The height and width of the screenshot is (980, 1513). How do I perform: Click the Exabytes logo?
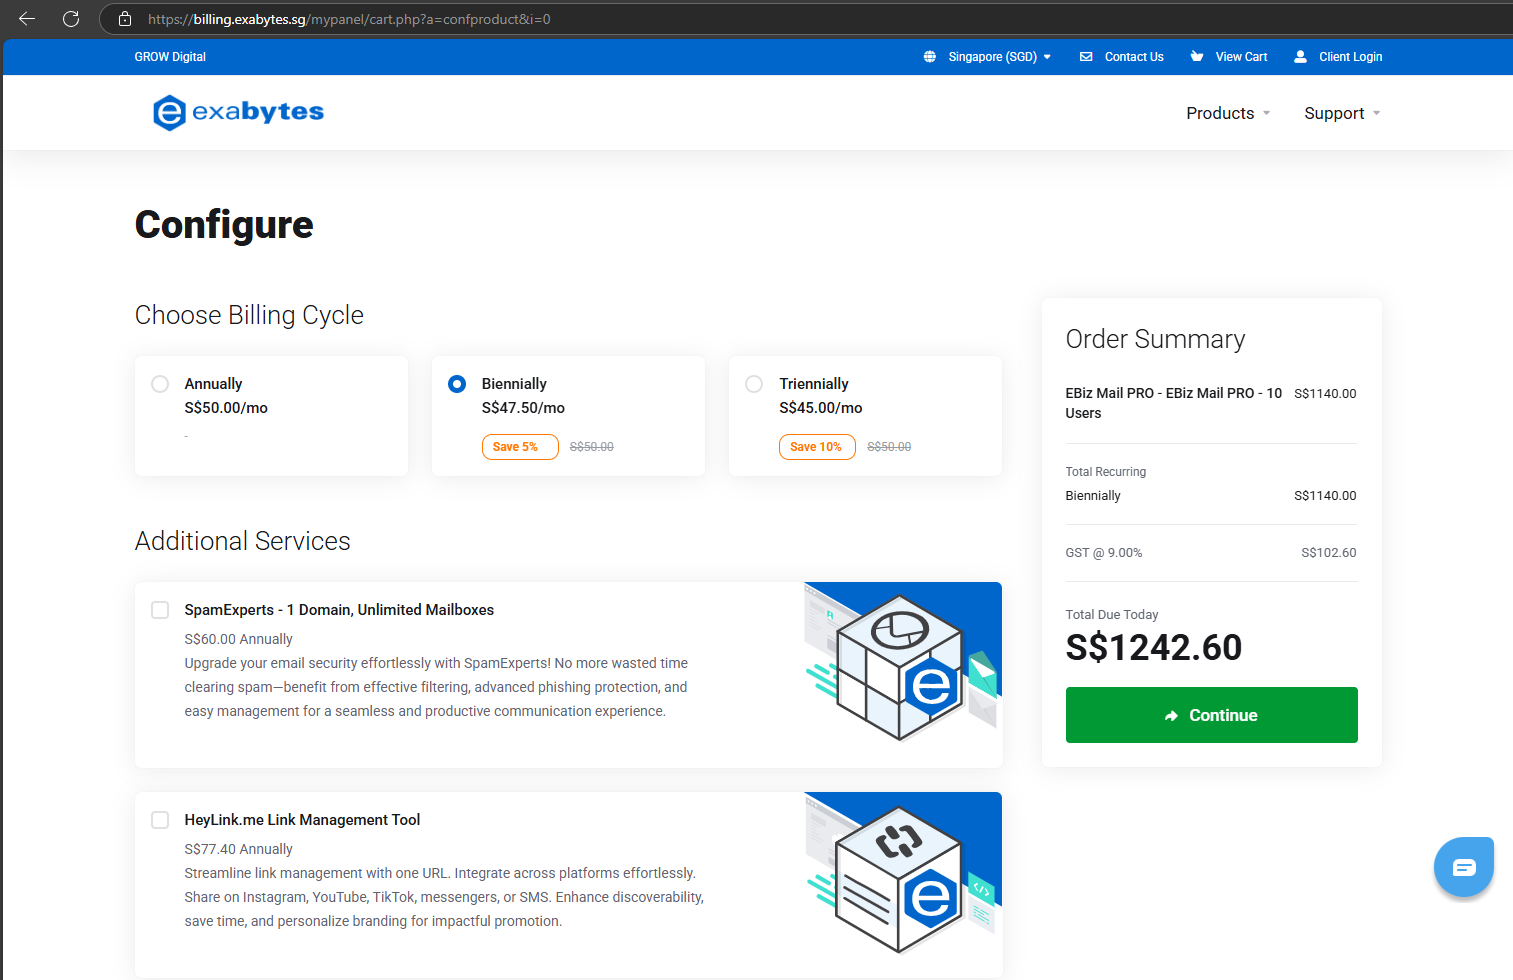238,112
